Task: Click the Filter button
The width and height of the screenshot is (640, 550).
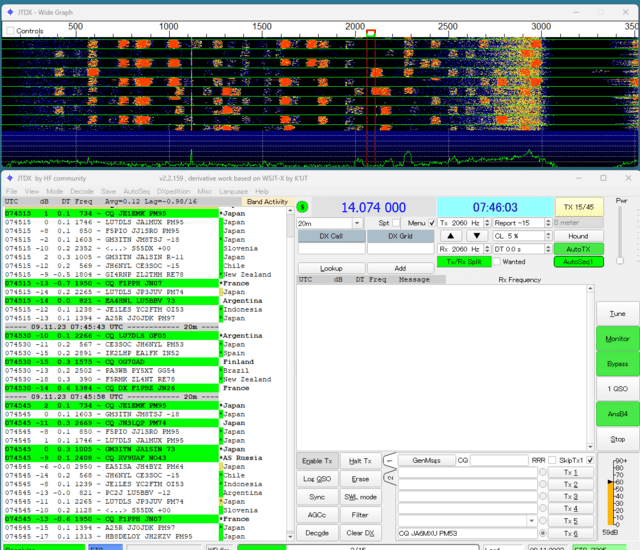Action: pyautogui.click(x=360, y=515)
